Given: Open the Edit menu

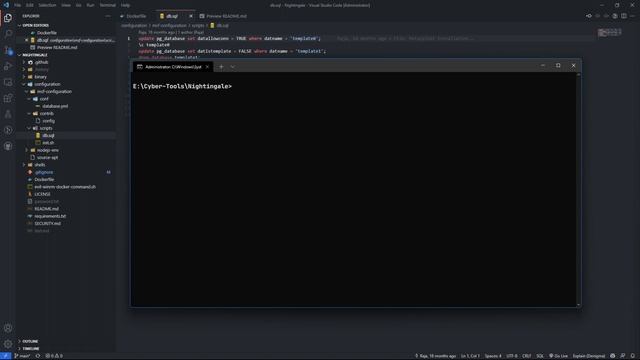Looking at the screenshot, I should click(x=30, y=5).
